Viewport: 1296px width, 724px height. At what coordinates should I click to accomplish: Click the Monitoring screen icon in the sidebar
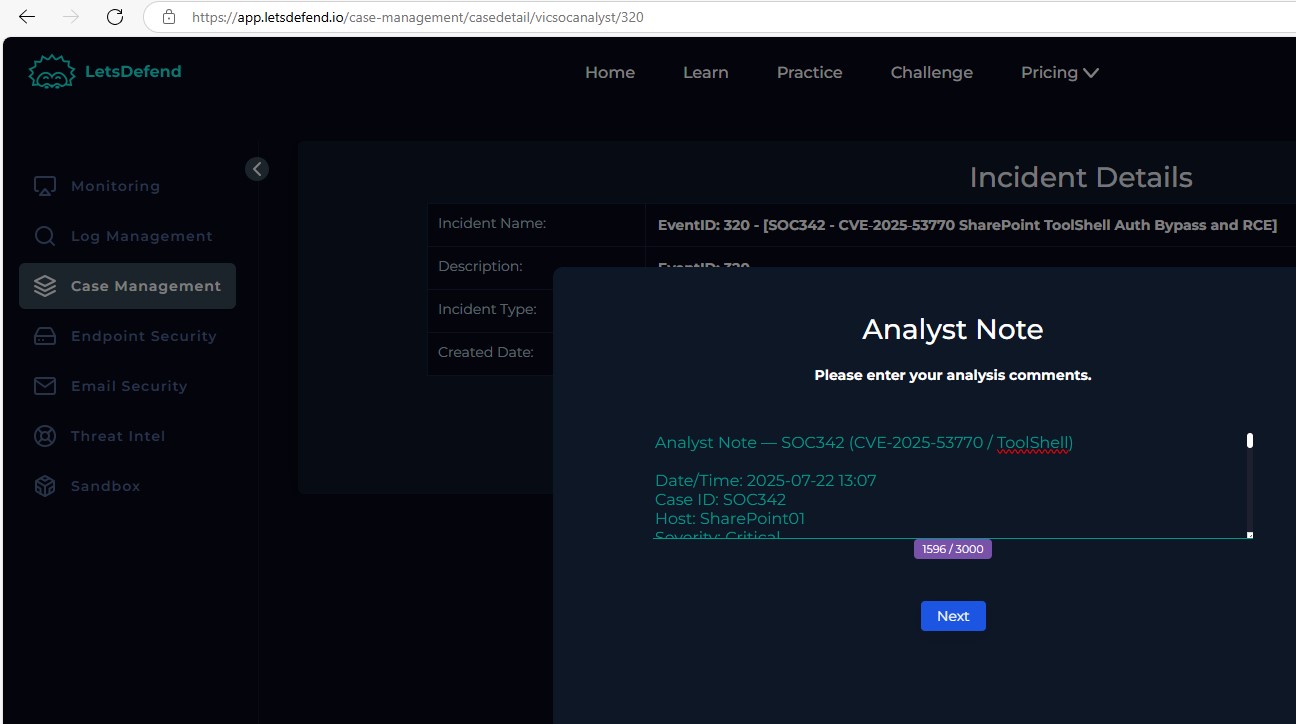click(x=45, y=186)
